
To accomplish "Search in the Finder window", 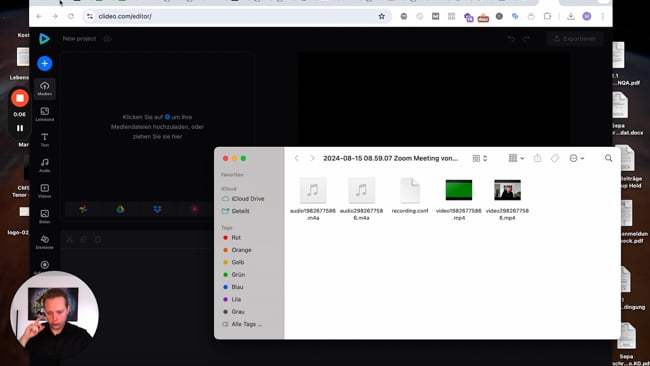I will click(x=608, y=158).
